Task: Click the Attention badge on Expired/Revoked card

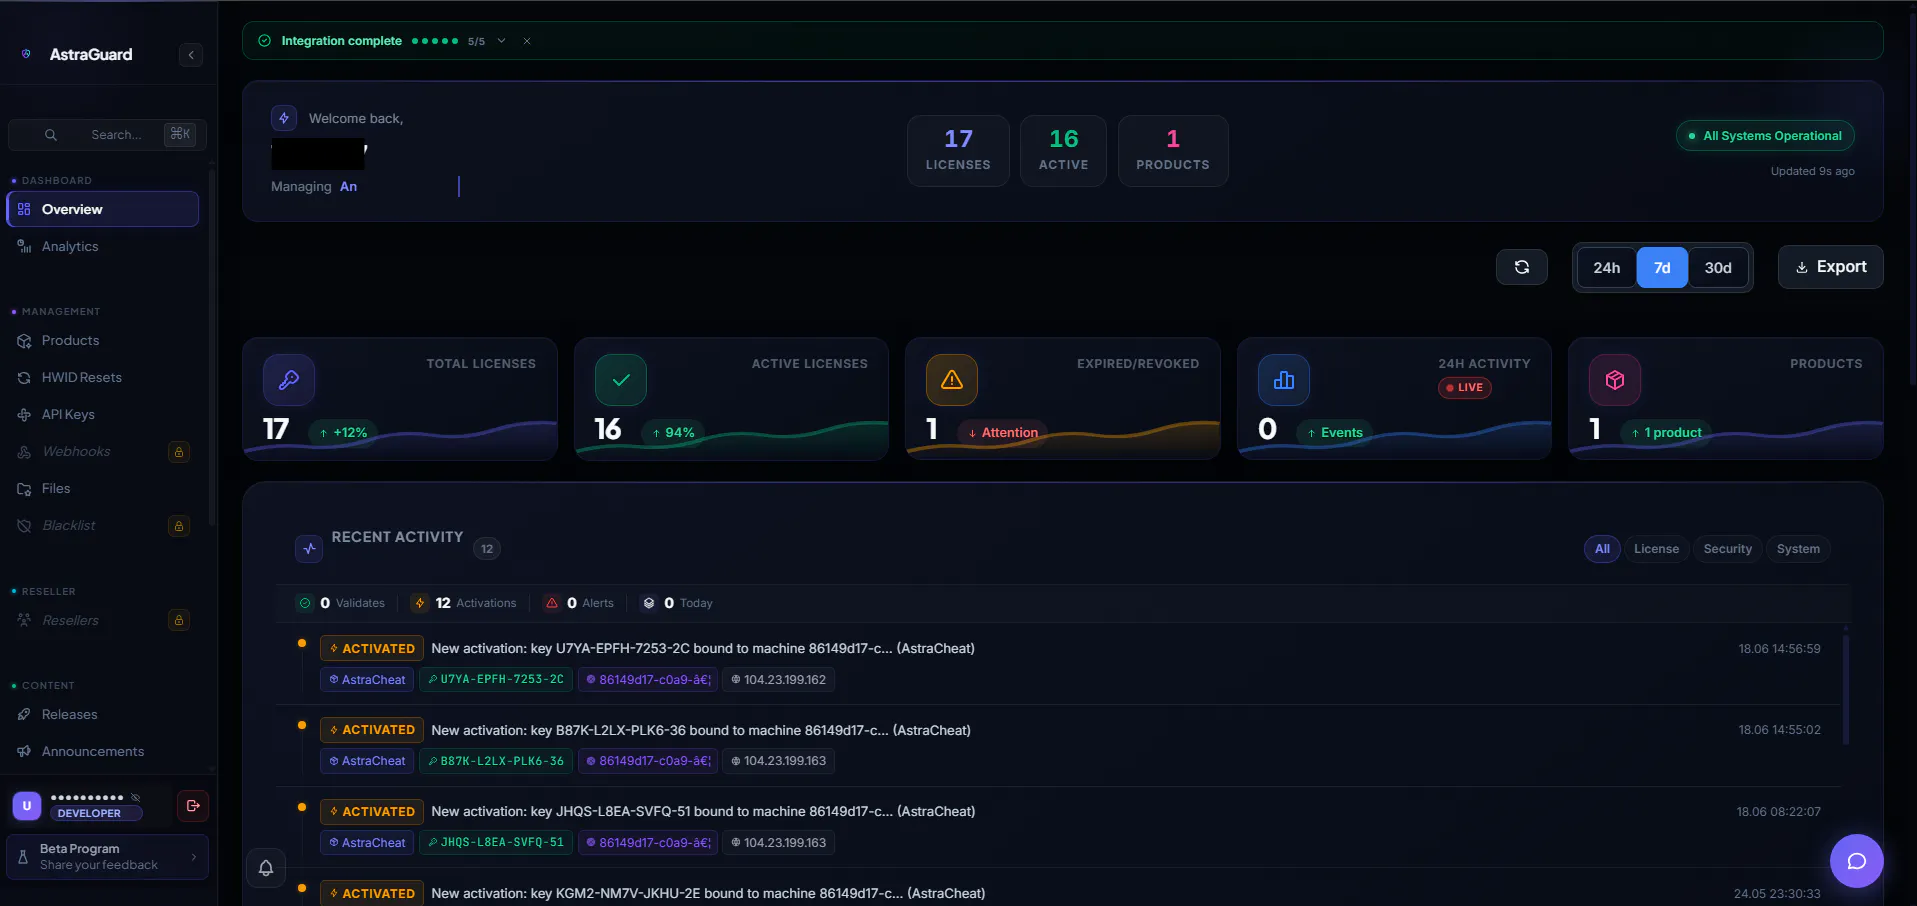Action: point(1003,433)
